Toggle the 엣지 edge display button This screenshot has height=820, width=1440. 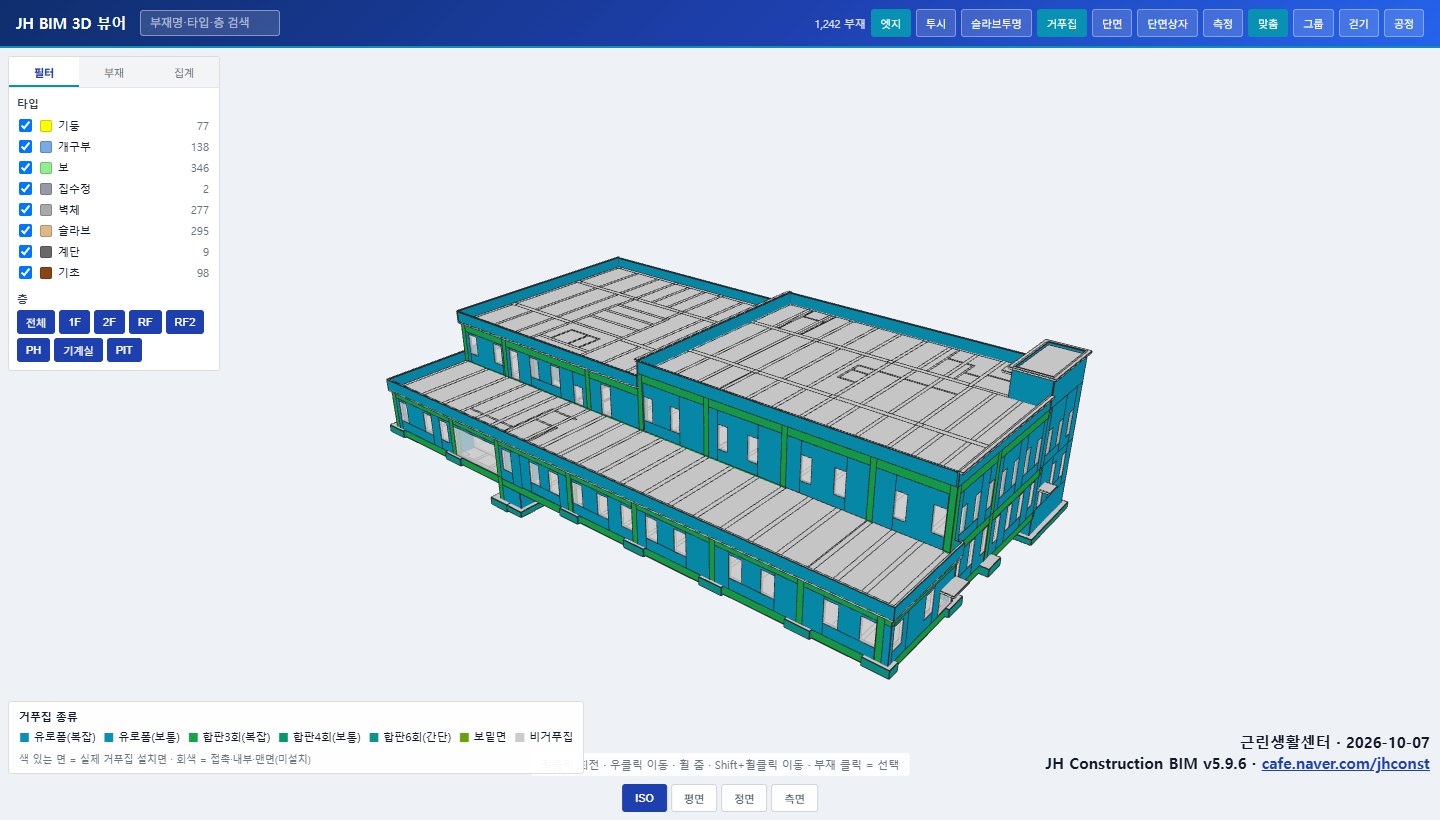891,23
